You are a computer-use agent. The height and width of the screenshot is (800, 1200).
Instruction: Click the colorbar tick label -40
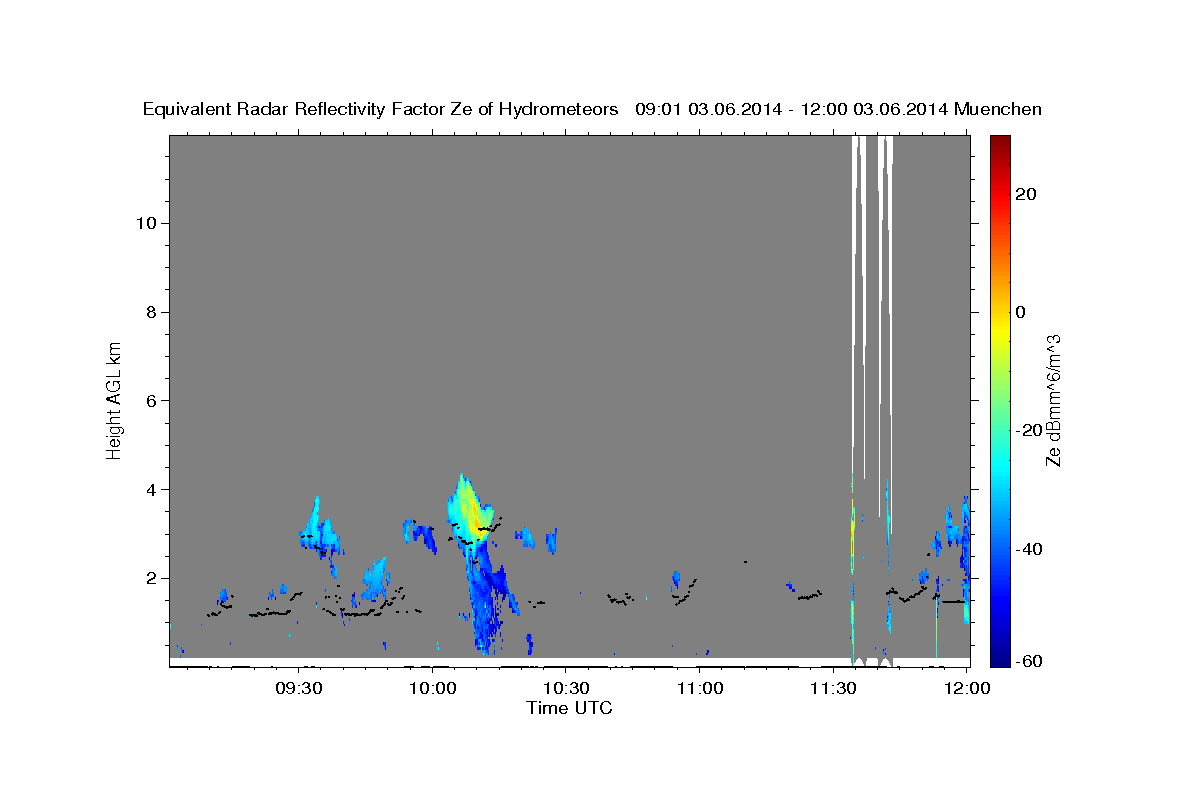coord(1029,549)
